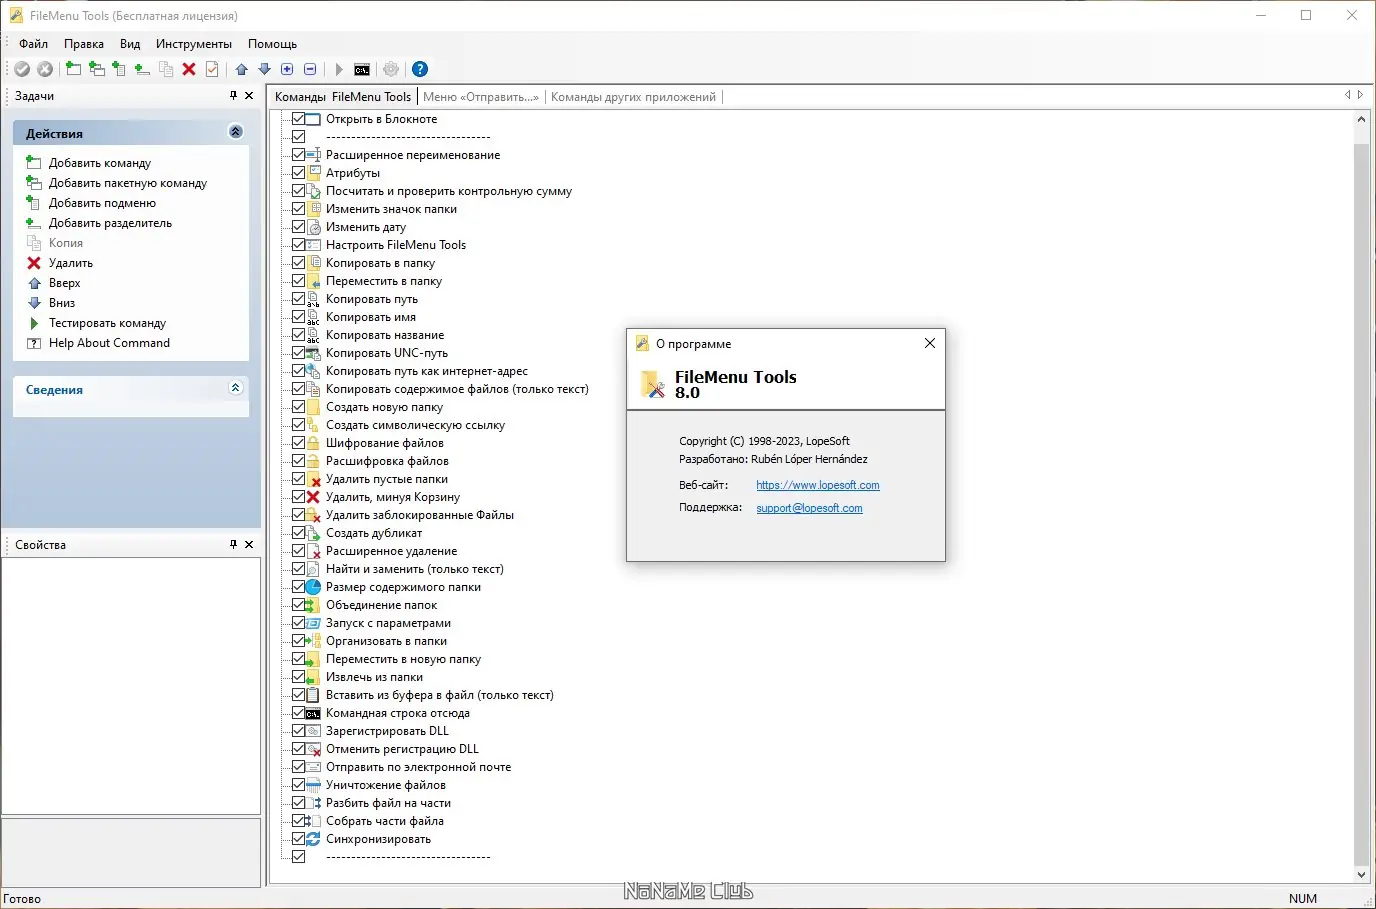1376x909 pixels.
Task: Switch to the «Меню «Отправить...»» tab
Action: click(x=481, y=97)
